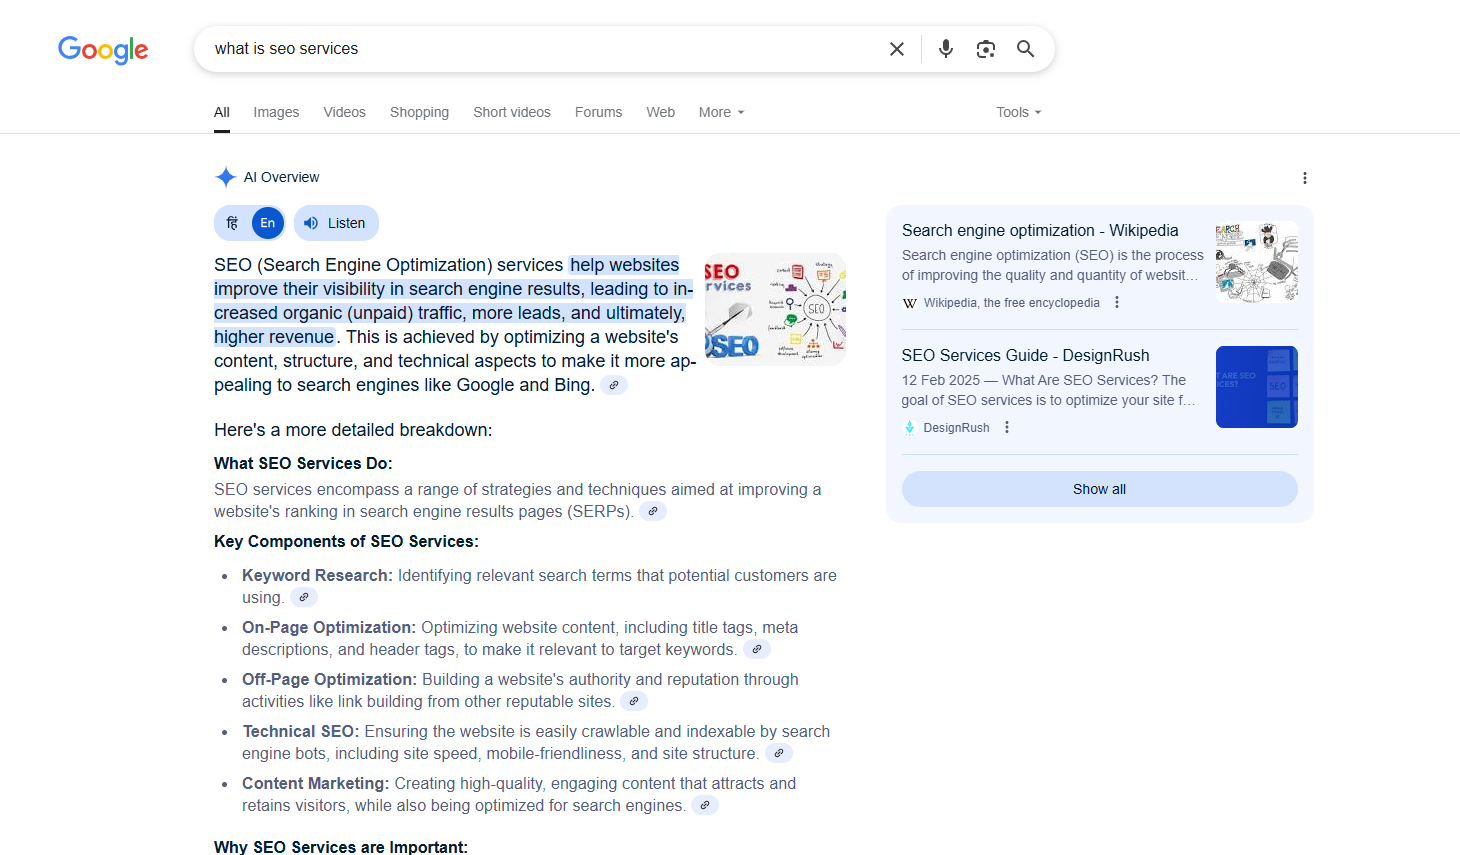
Task: Switch to the Forums tab
Action: (x=598, y=112)
